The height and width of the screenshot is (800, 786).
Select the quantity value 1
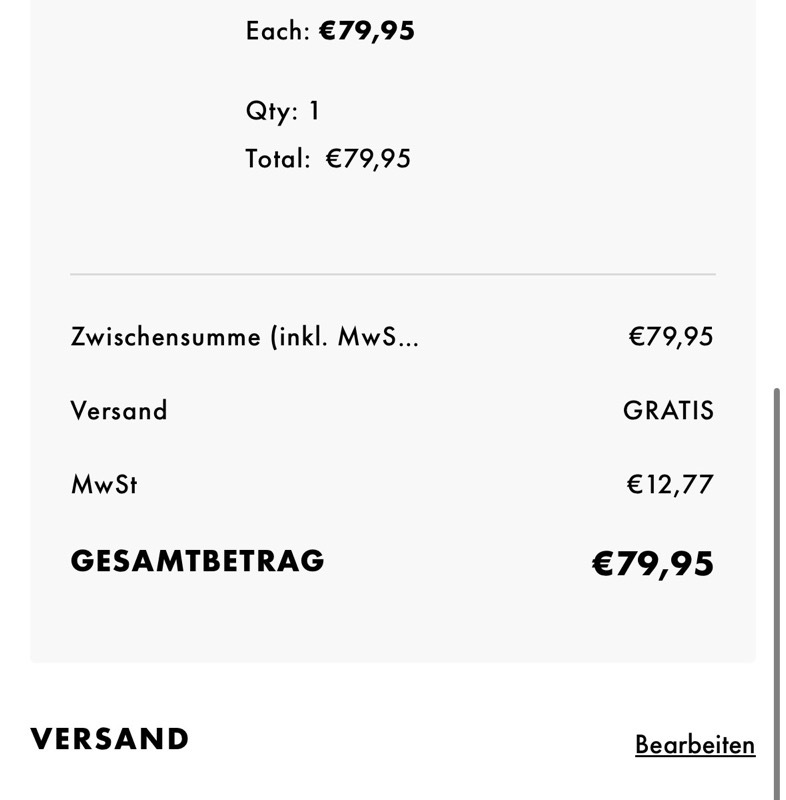pyautogui.click(x=314, y=111)
